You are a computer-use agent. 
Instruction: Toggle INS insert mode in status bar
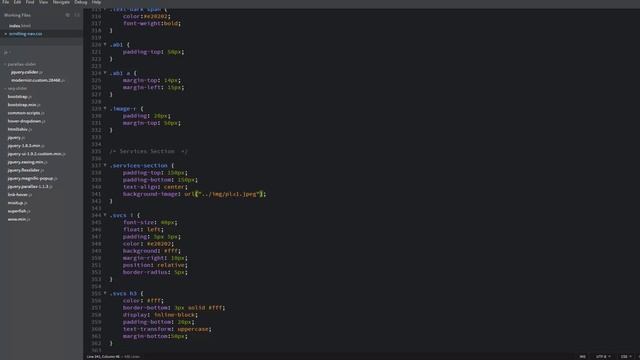point(582,357)
